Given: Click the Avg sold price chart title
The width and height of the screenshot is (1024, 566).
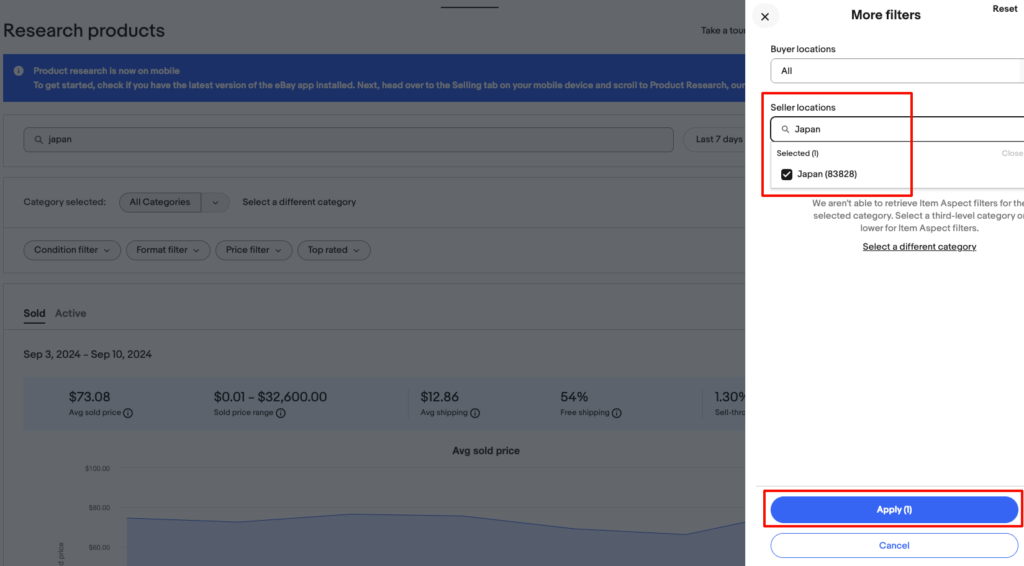Looking at the screenshot, I should [x=486, y=451].
